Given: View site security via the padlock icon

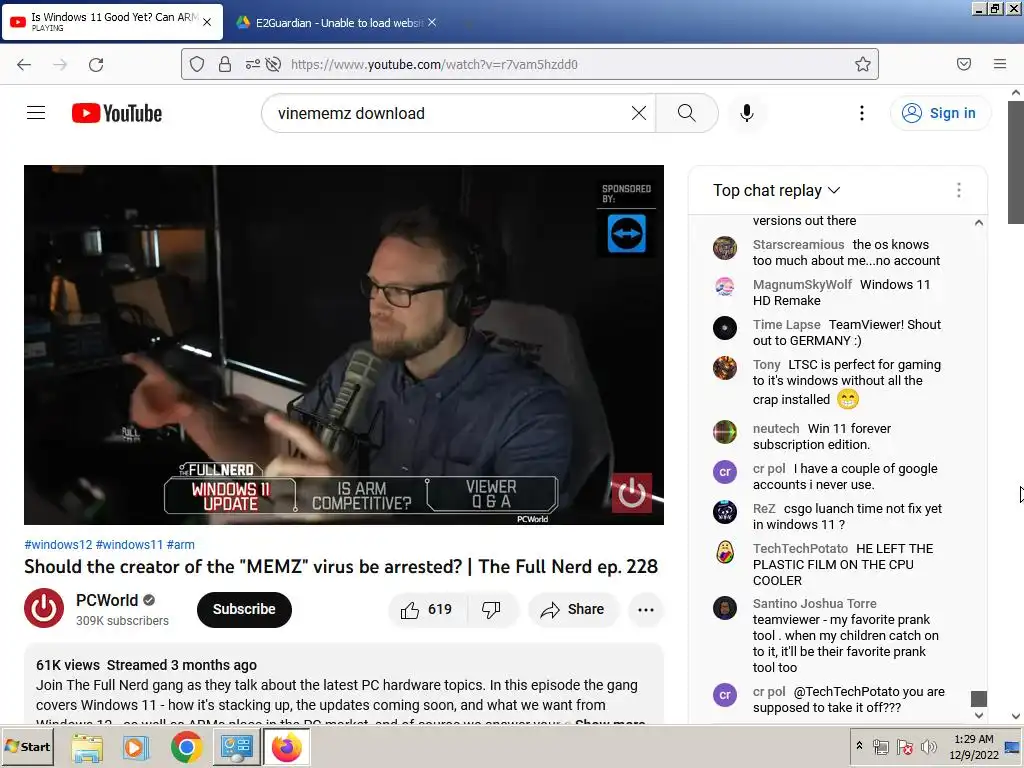Looking at the screenshot, I should [x=225, y=64].
